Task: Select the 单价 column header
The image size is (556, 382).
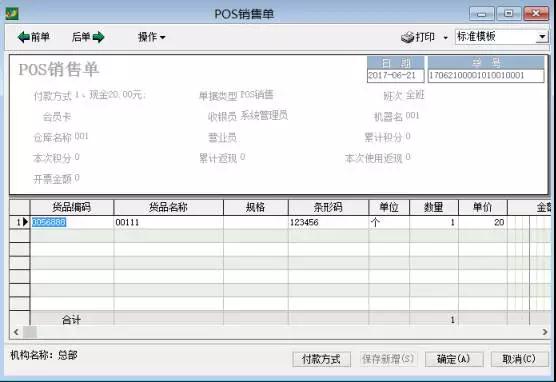Action: tap(483, 207)
